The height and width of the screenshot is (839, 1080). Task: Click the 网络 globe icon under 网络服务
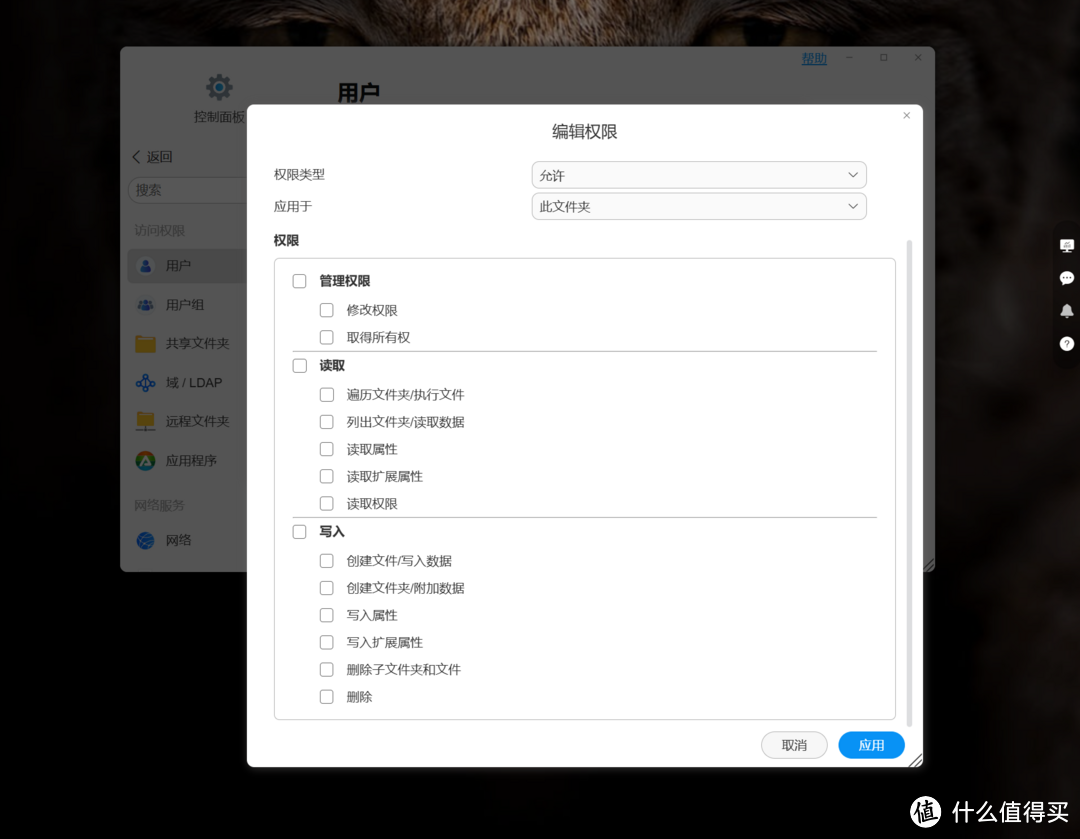click(x=145, y=539)
